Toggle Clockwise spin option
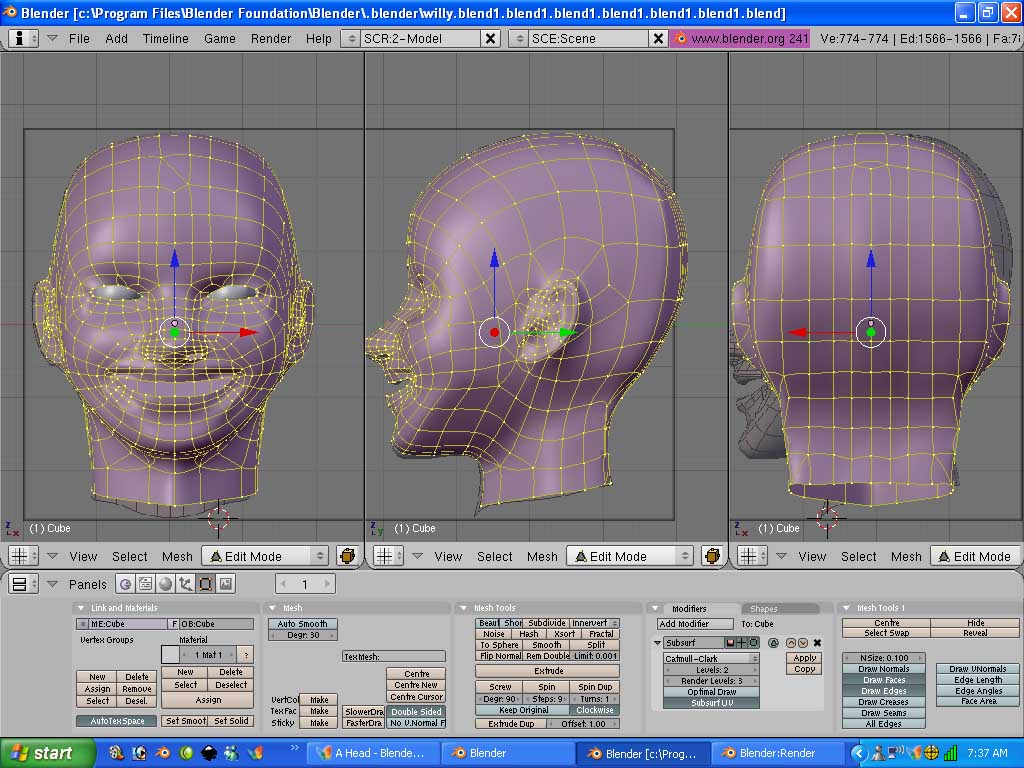 pos(594,710)
